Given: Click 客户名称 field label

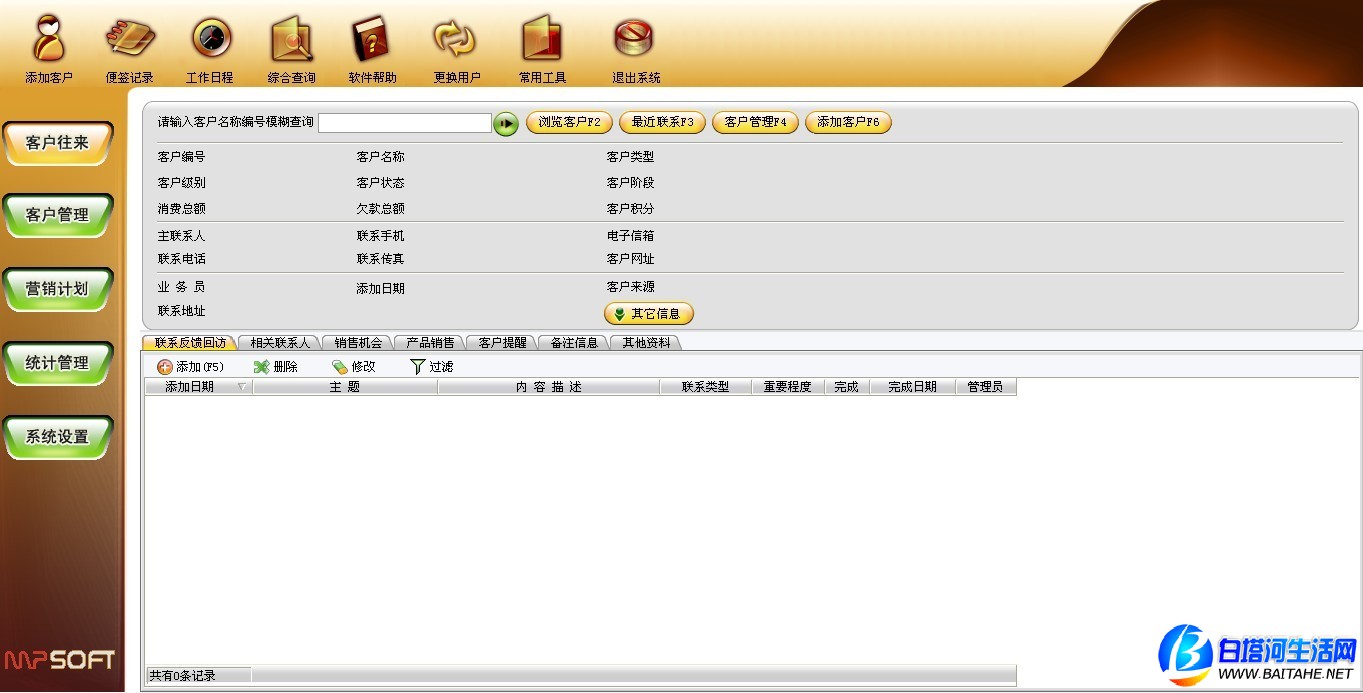Looking at the screenshot, I should pyautogui.click(x=380, y=157).
